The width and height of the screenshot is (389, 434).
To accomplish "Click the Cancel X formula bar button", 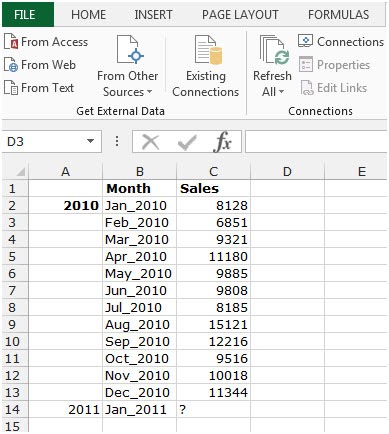I will (151, 142).
